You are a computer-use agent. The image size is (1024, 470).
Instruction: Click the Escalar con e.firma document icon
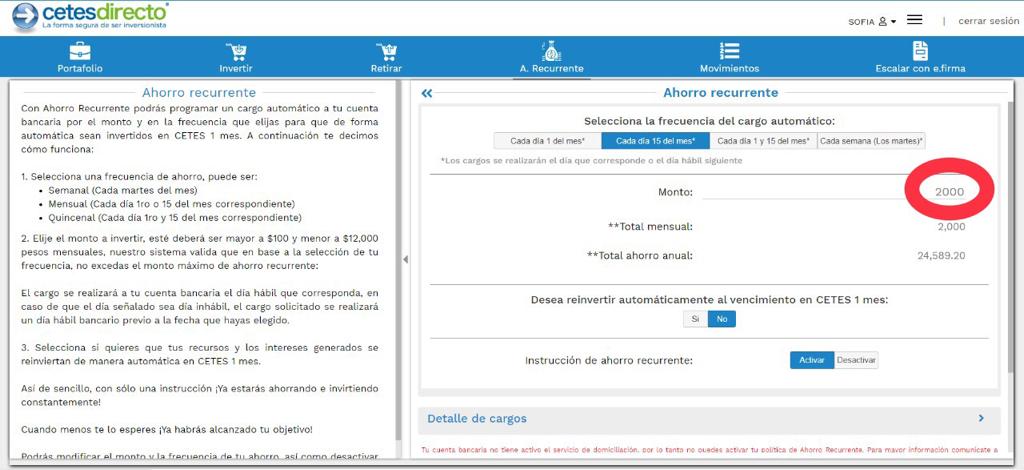point(920,51)
